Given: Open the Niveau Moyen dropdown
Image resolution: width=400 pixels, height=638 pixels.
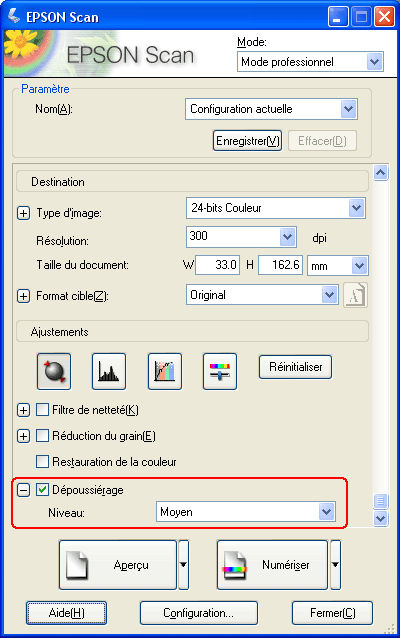Looking at the screenshot, I should (246, 511).
